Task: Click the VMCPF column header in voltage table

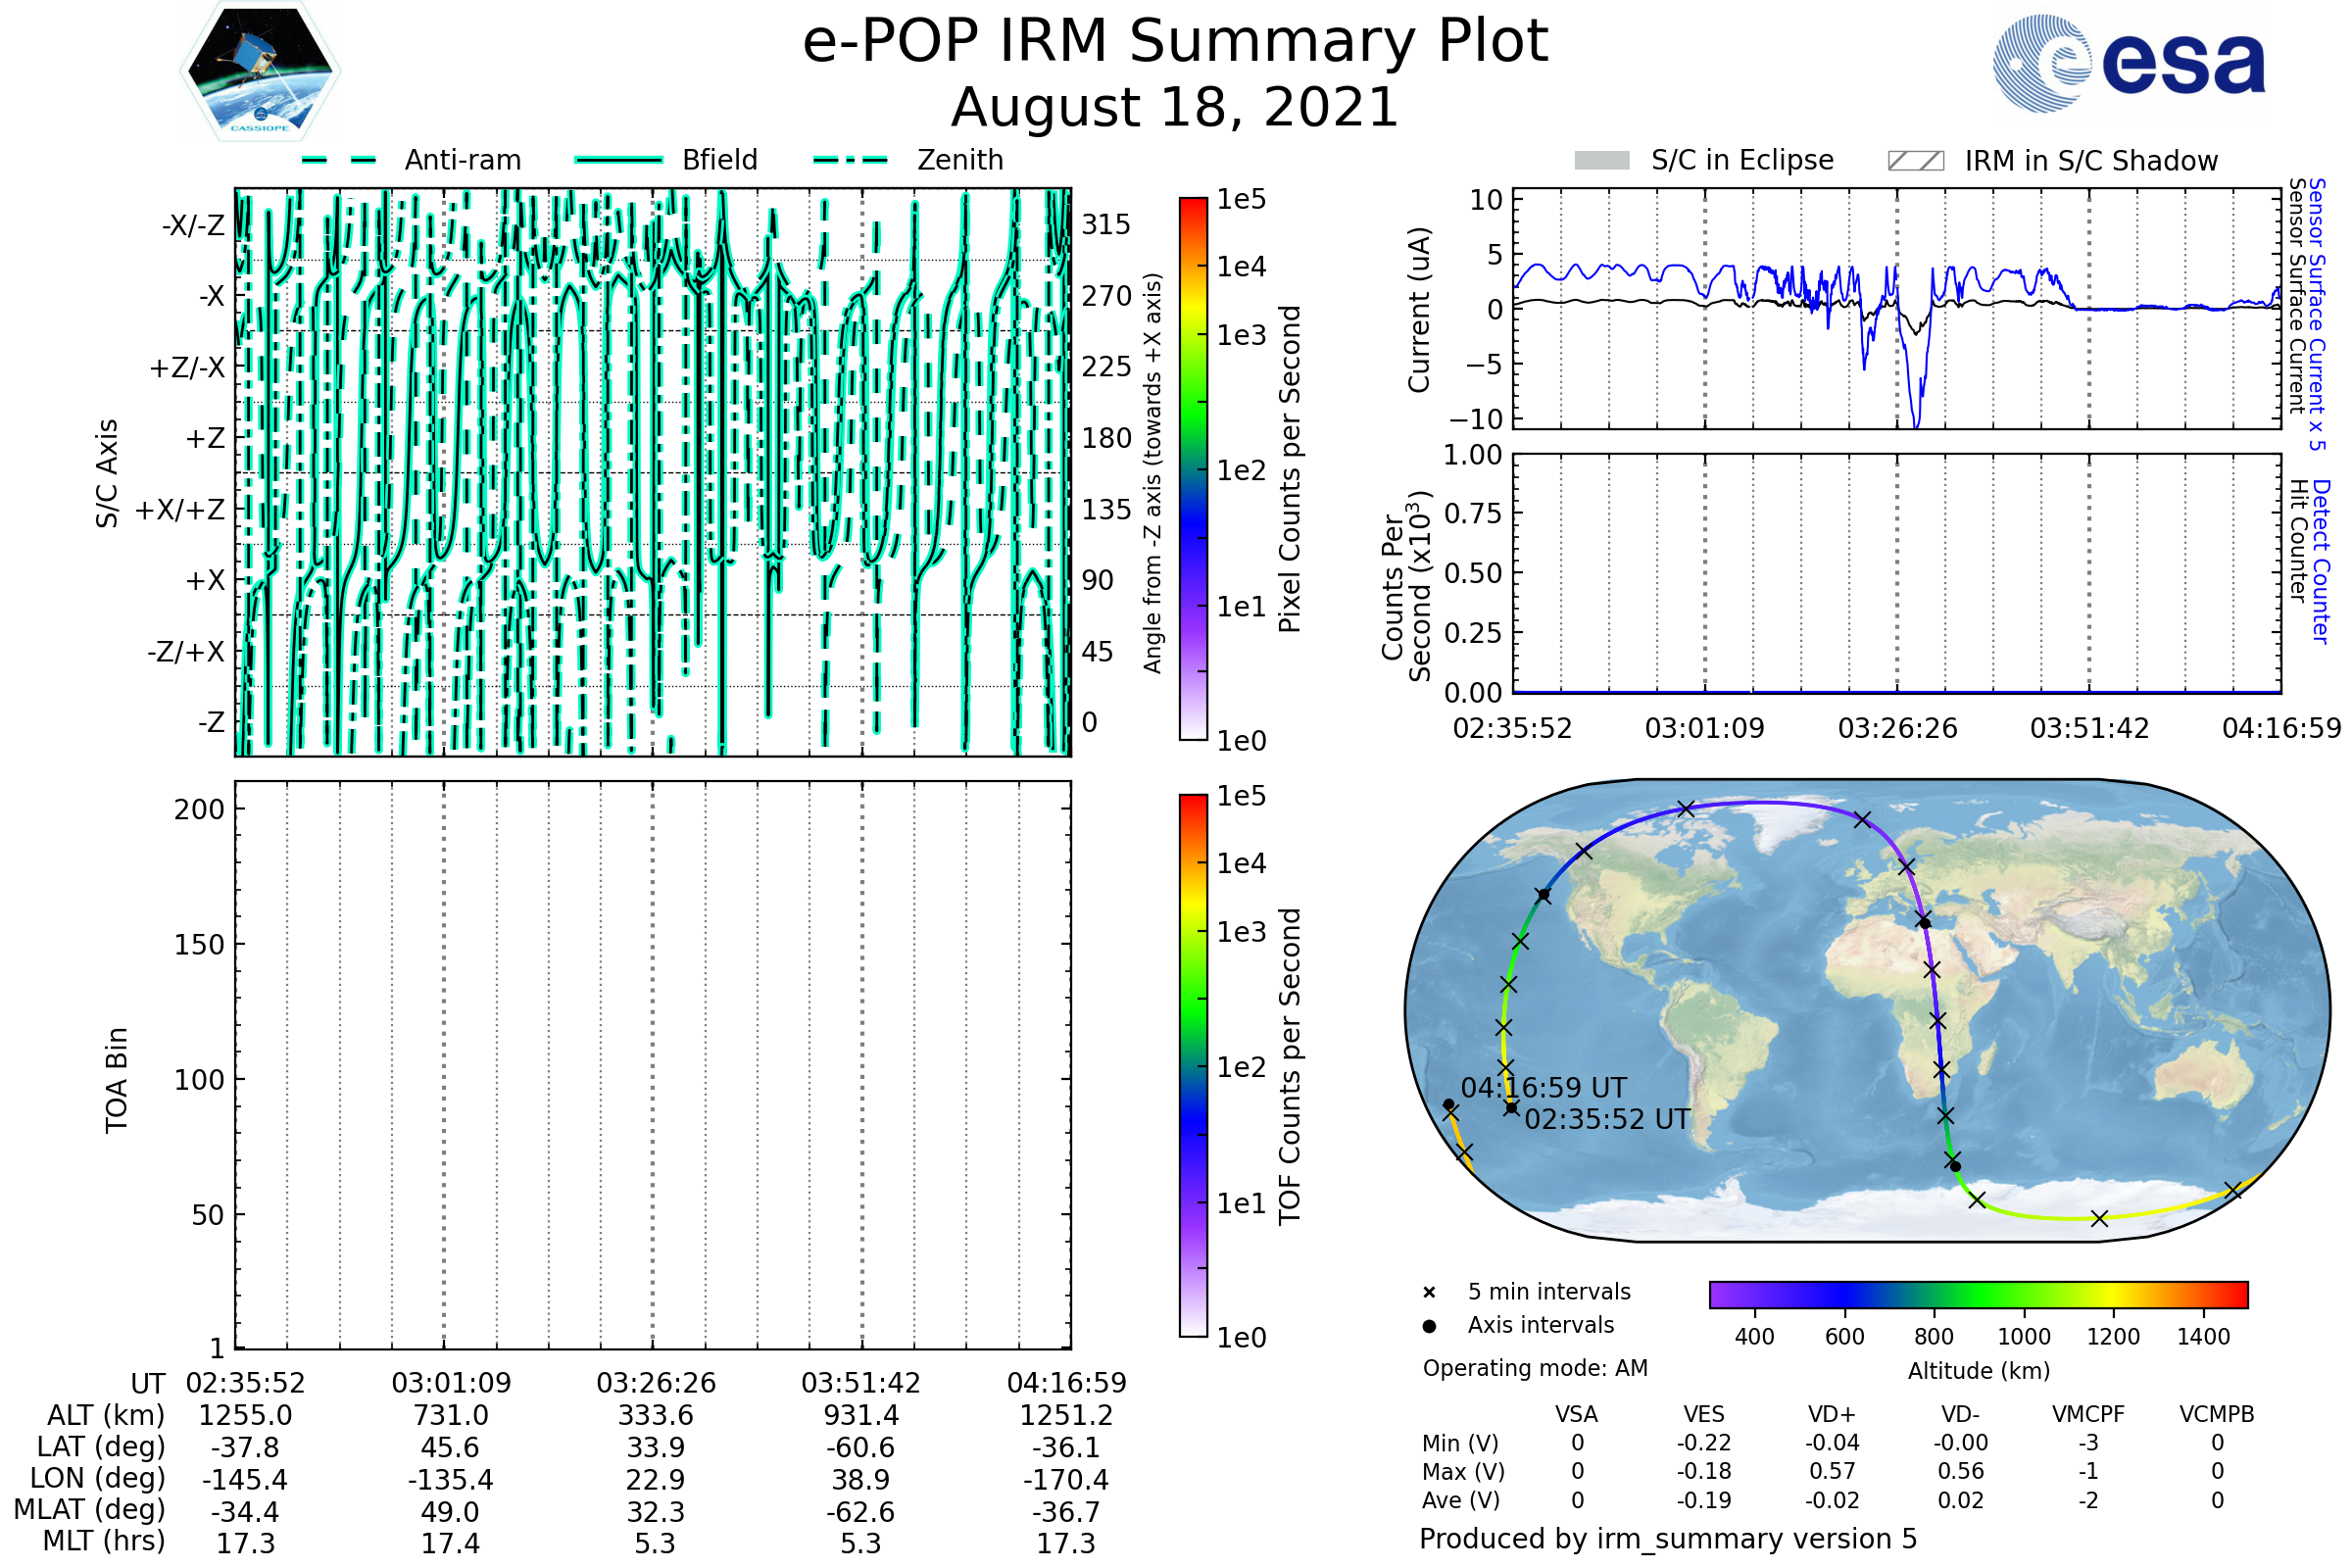Action: 2088,1414
